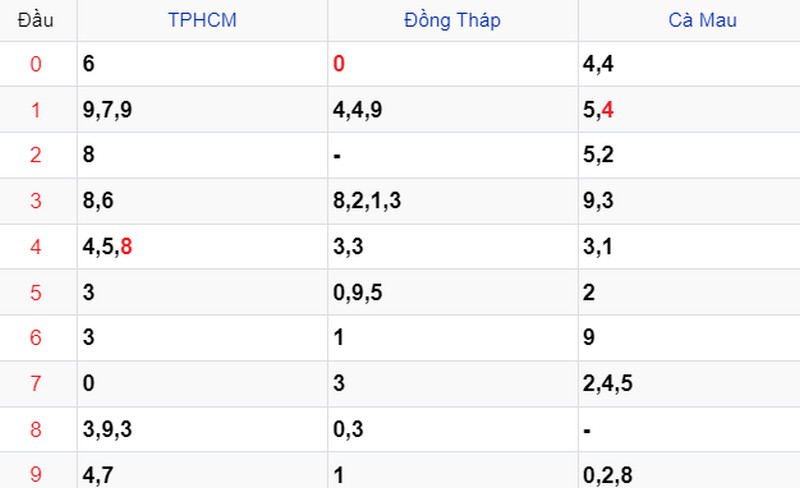Click the dash in Đồng Tháp row 2
The image size is (800, 488).
337,156
